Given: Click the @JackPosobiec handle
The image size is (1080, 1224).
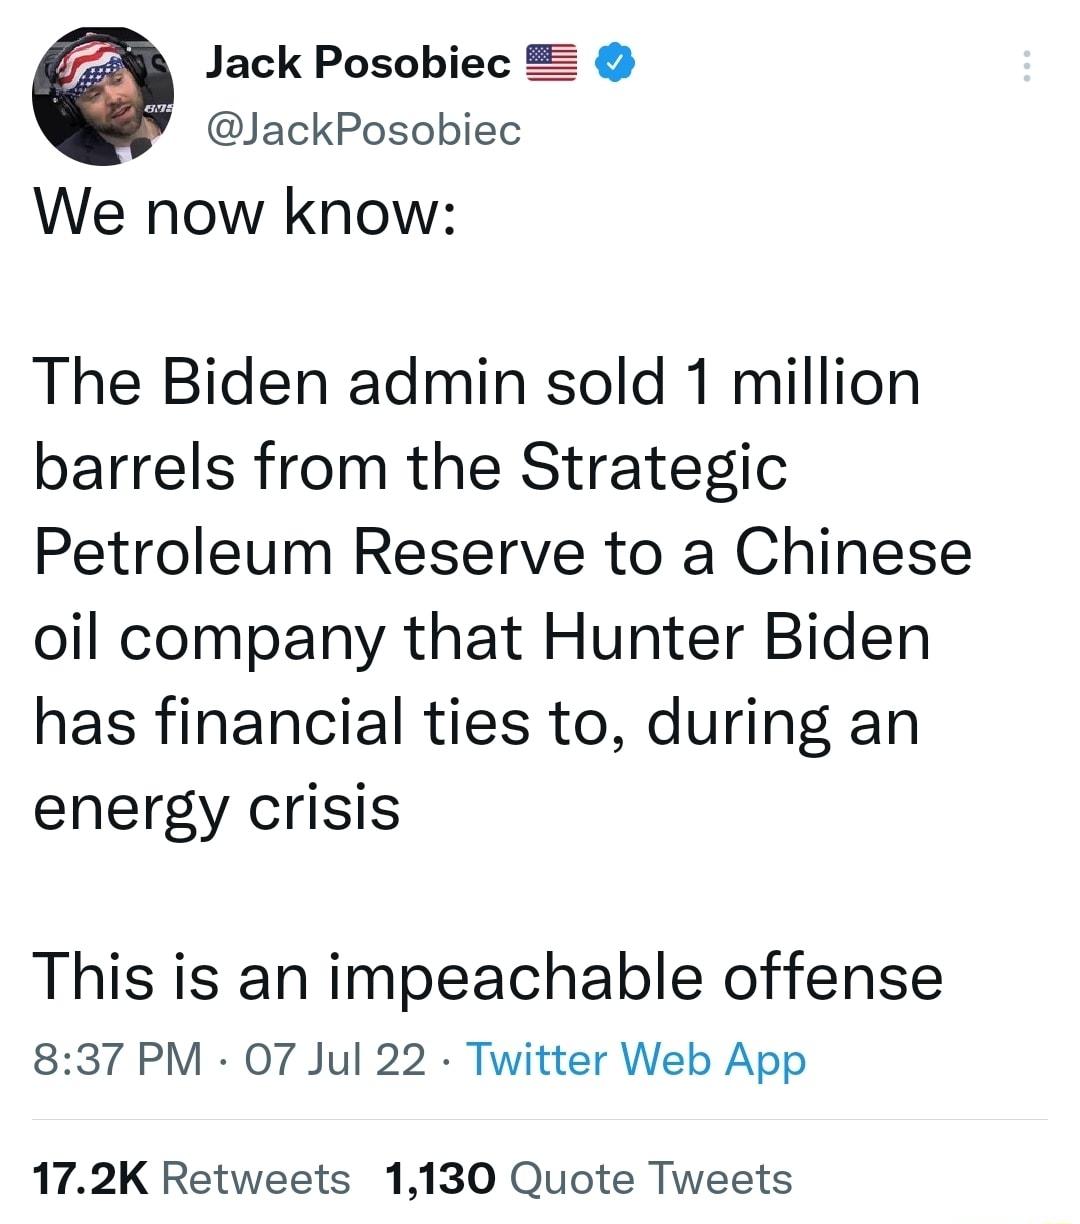Looking at the screenshot, I should (363, 129).
